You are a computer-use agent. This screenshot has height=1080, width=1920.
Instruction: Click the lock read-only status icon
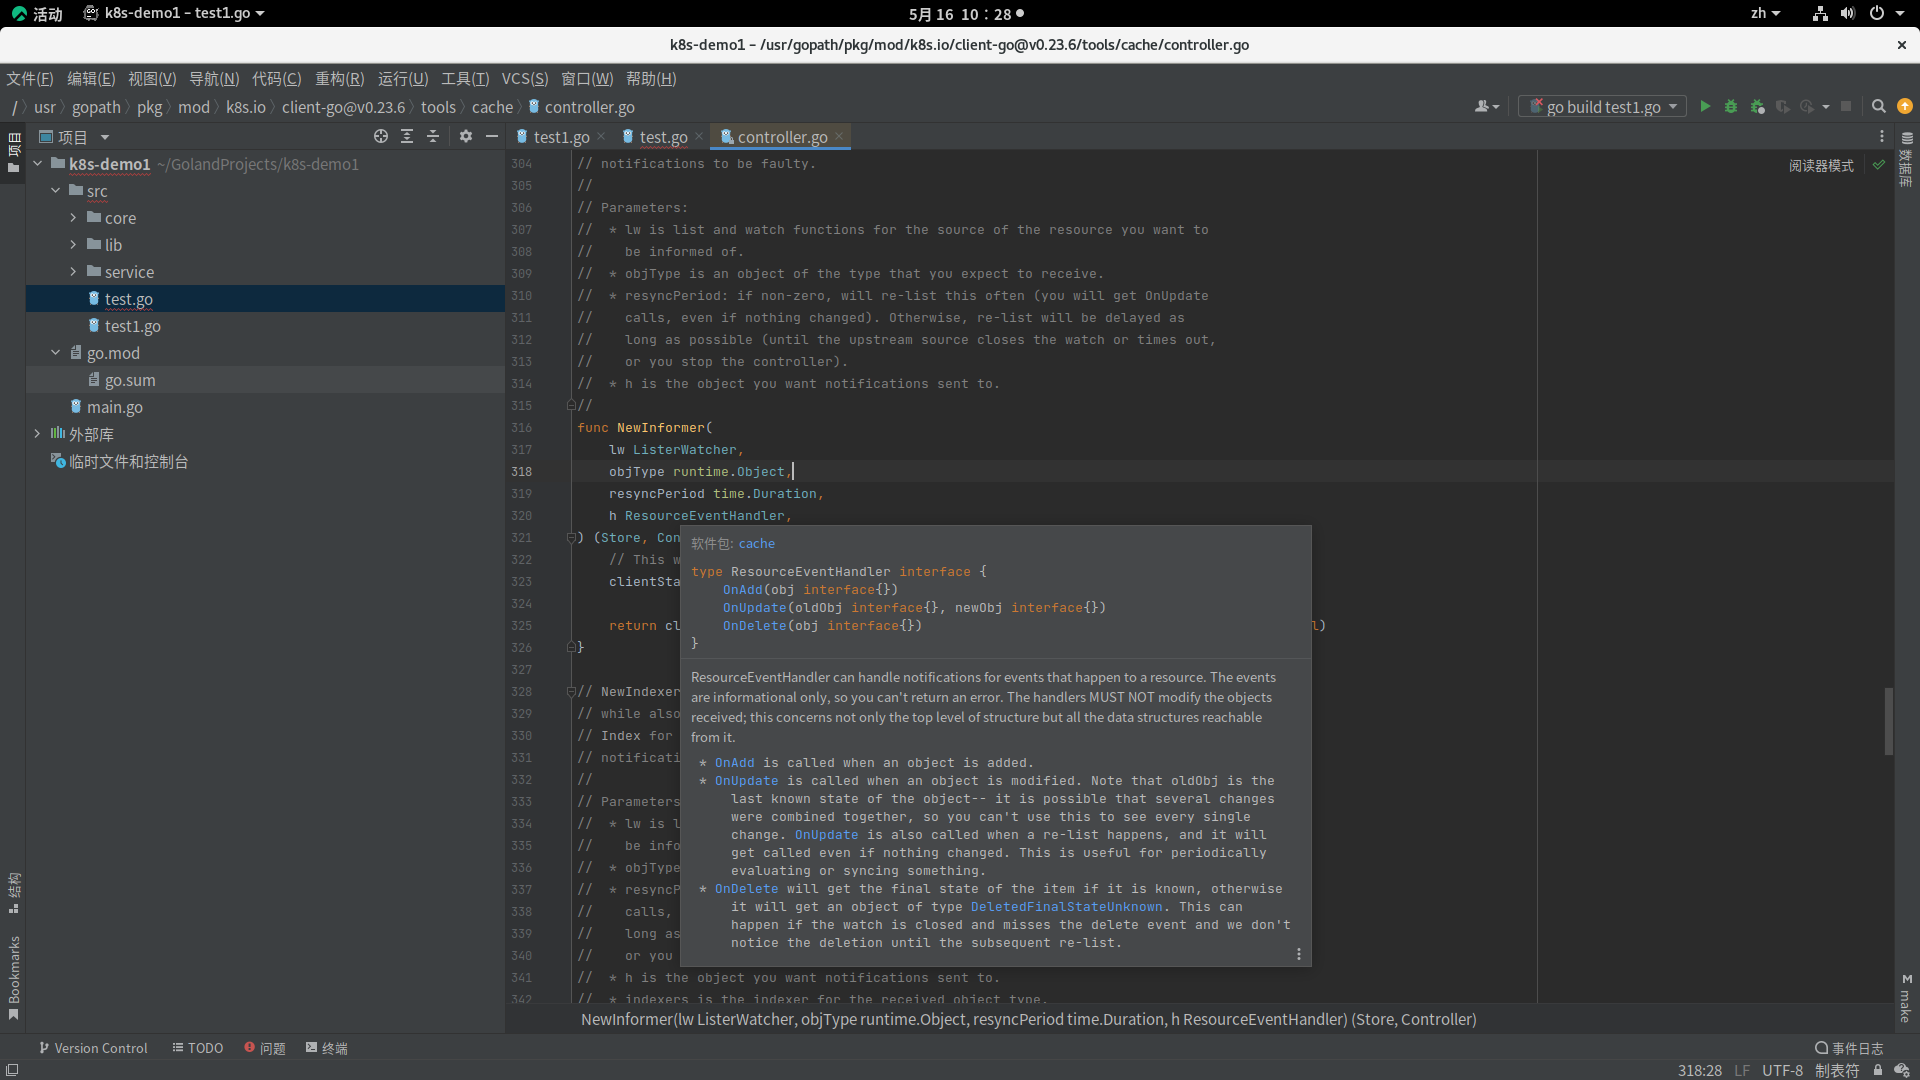[1878, 1070]
